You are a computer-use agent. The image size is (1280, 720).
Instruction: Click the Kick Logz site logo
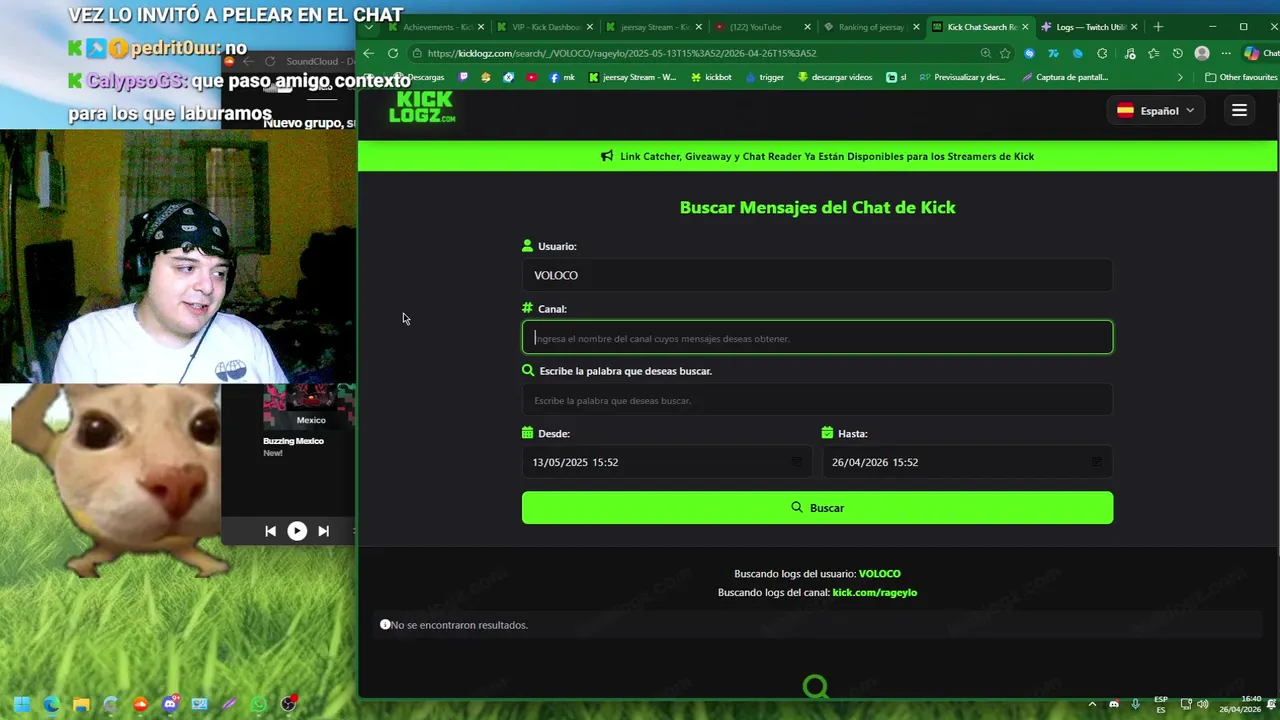click(421, 108)
